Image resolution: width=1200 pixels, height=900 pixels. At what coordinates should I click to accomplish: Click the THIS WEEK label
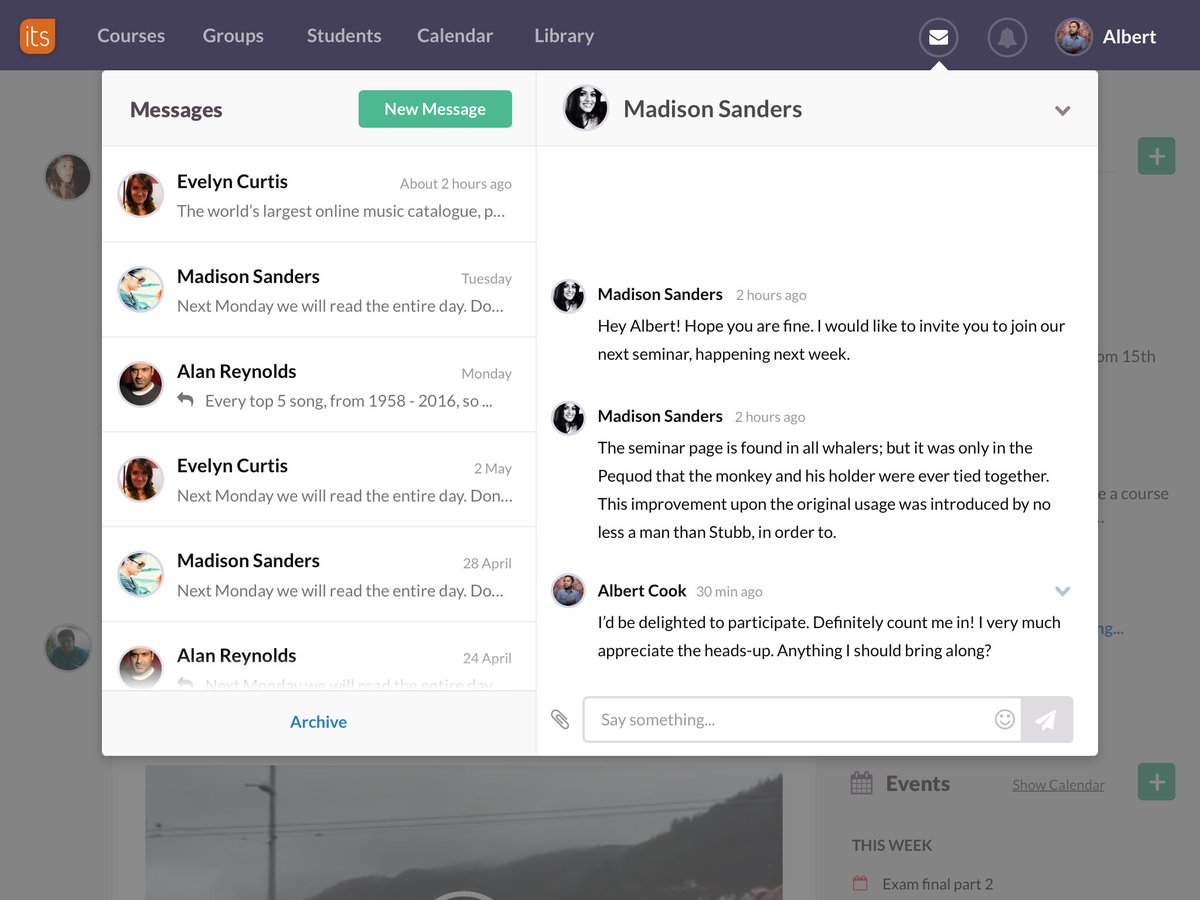[892, 845]
